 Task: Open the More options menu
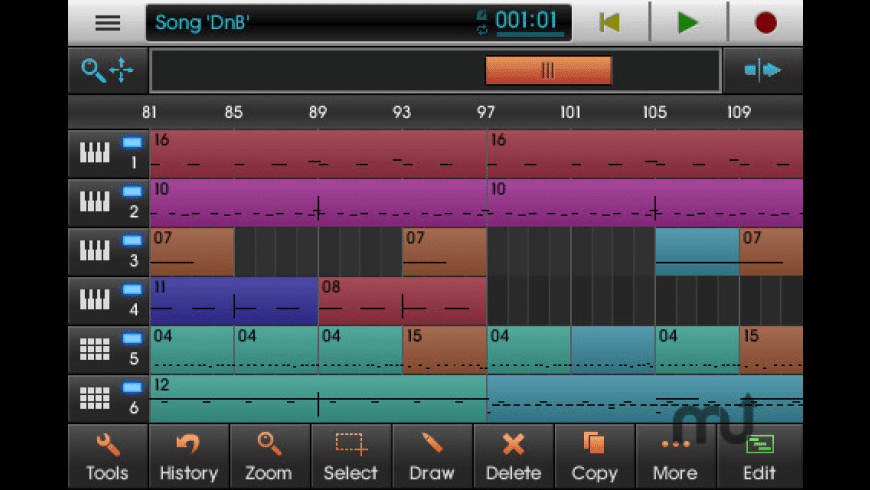coord(675,457)
